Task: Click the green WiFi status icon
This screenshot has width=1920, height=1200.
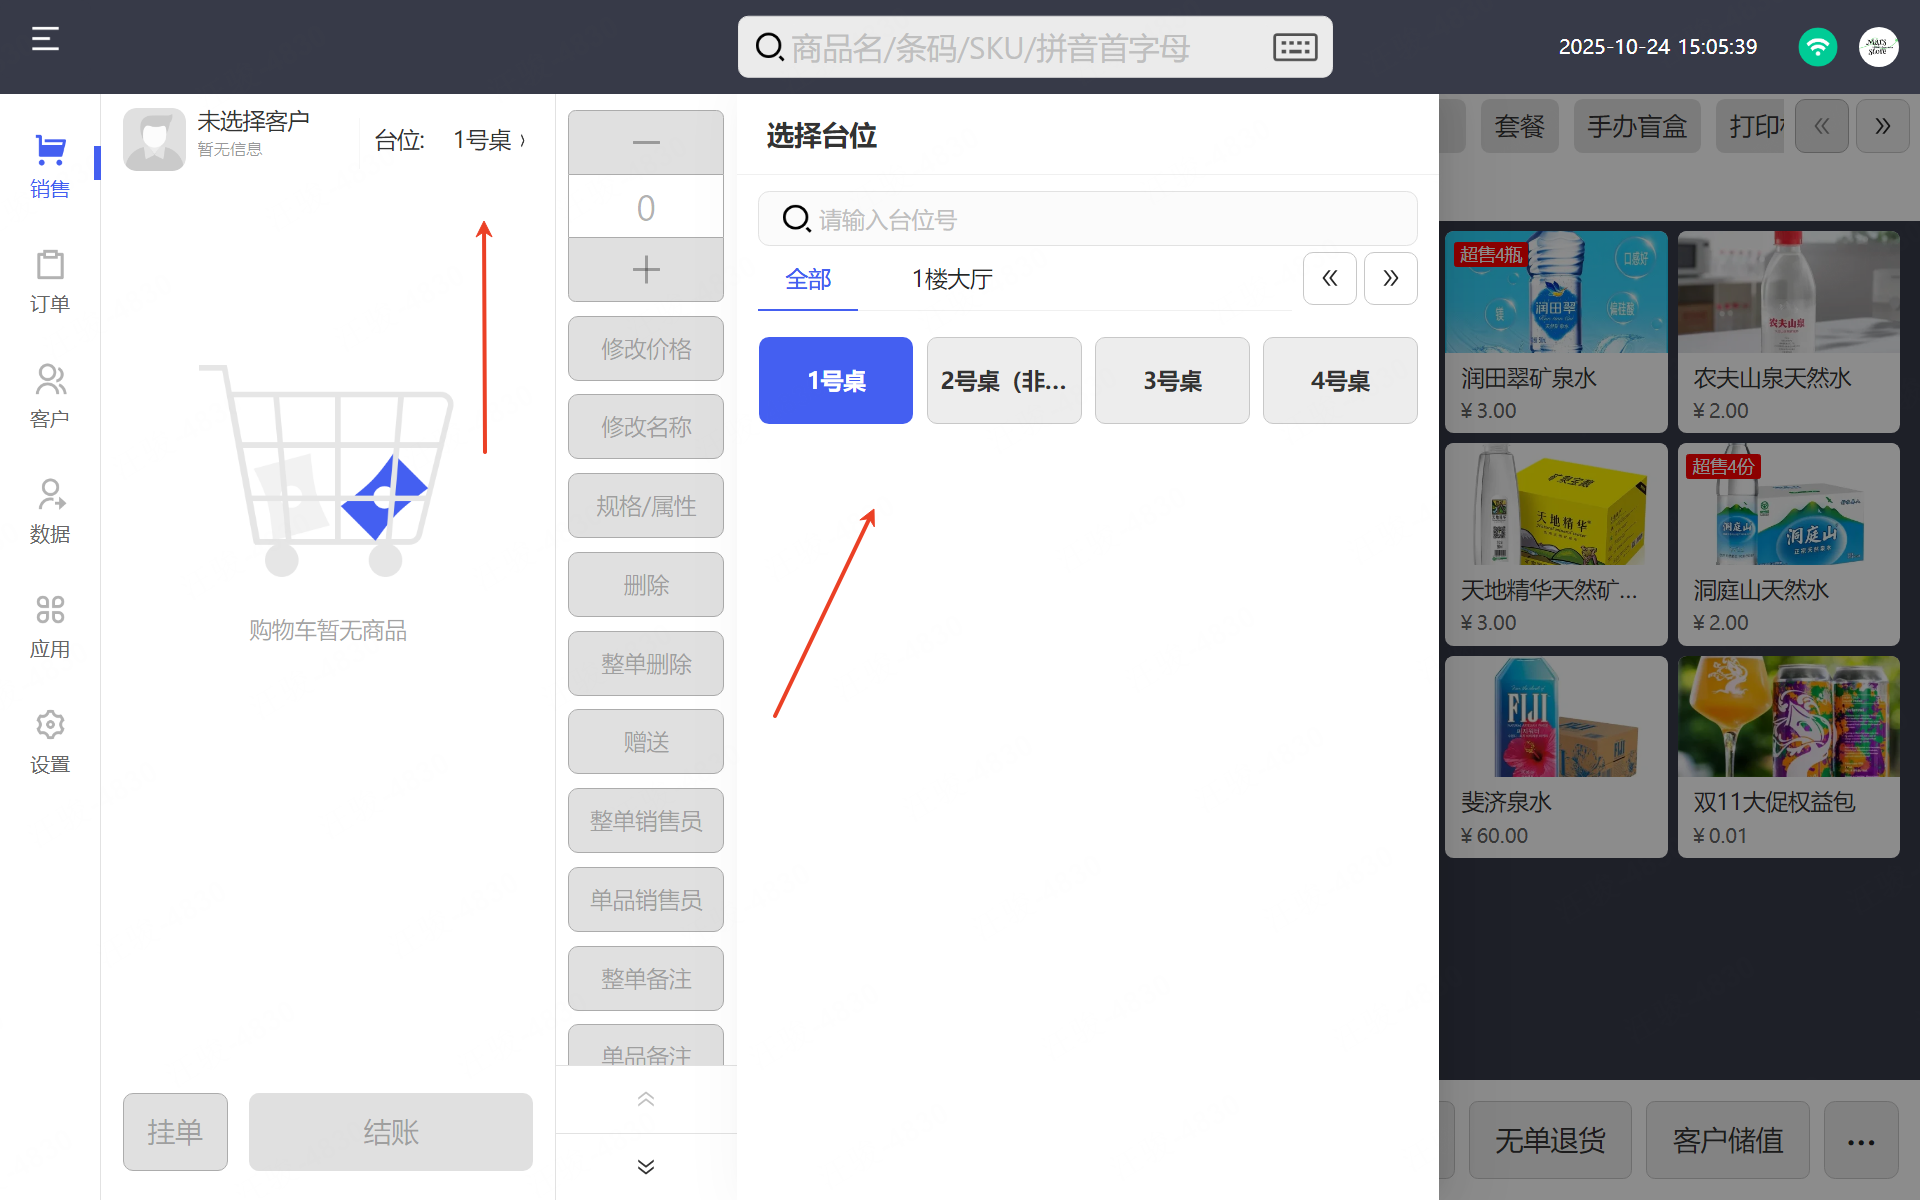Action: [1817, 47]
